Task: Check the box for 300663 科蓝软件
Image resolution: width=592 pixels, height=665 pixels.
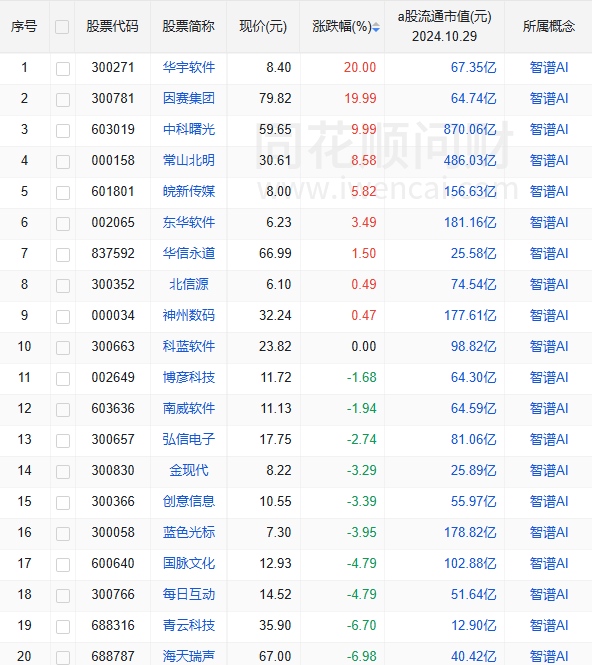Action: [63, 347]
